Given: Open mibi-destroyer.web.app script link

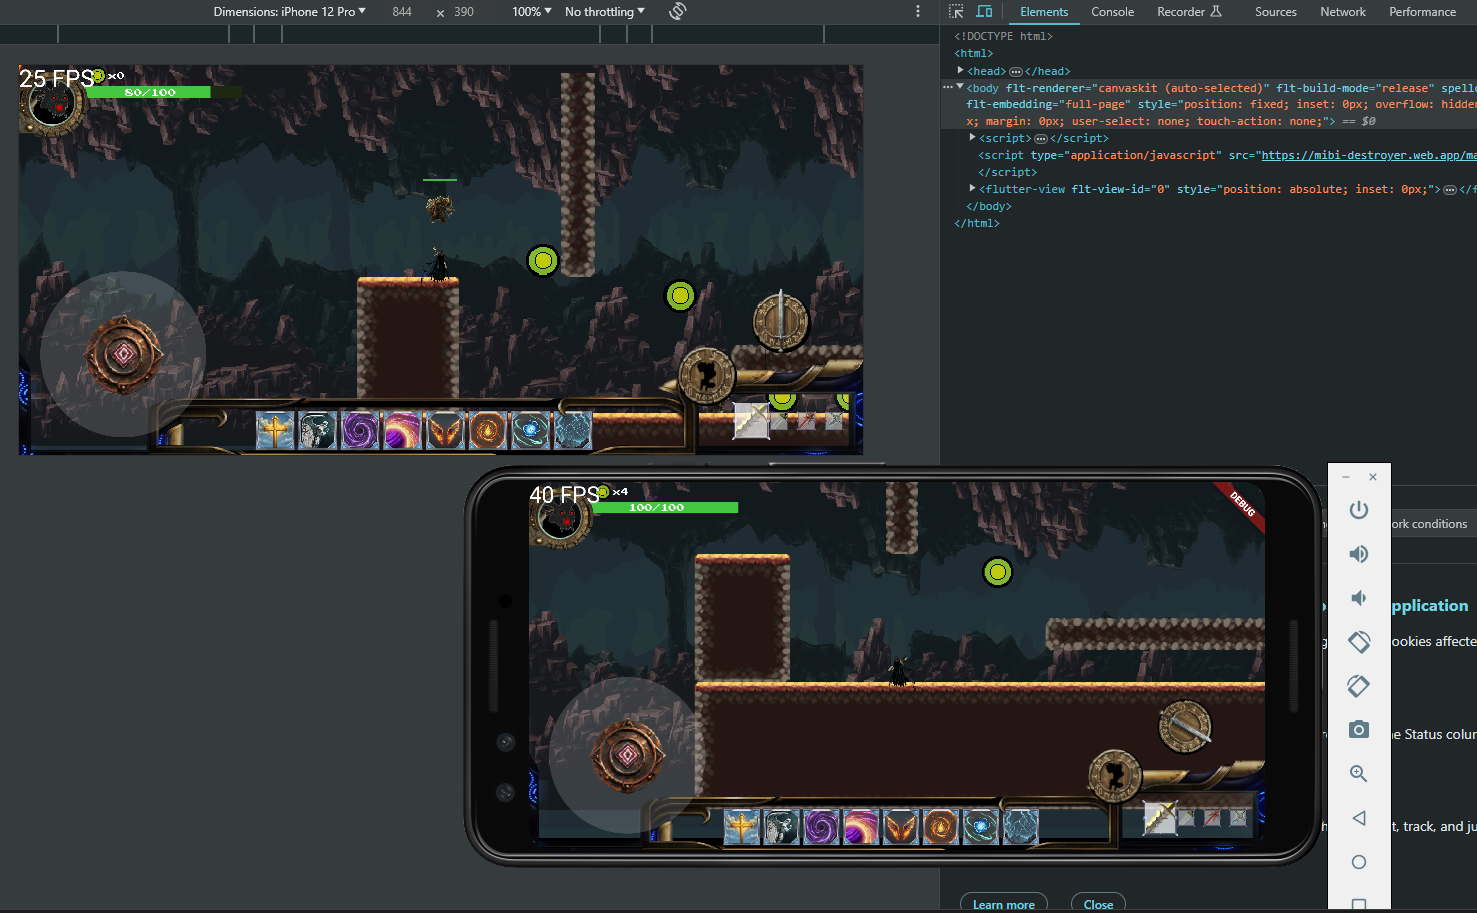Looking at the screenshot, I should (x=1368, y=155).
